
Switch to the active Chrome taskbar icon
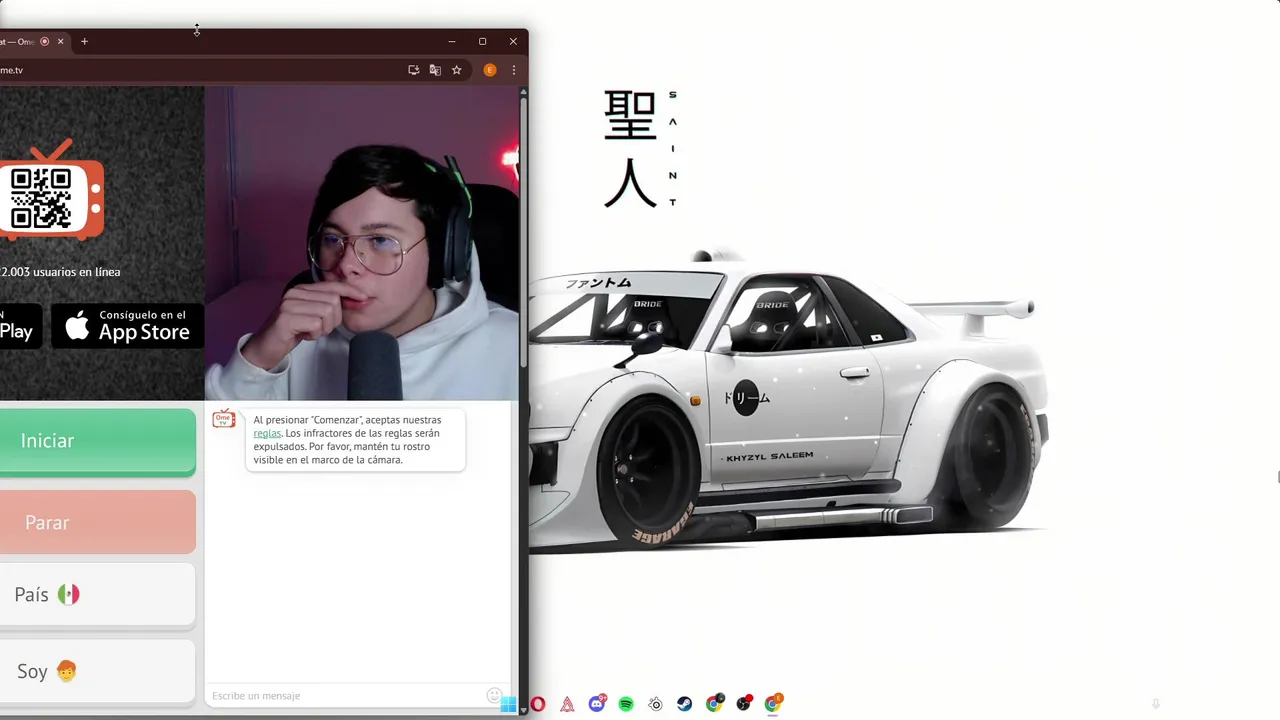[773, 703]
